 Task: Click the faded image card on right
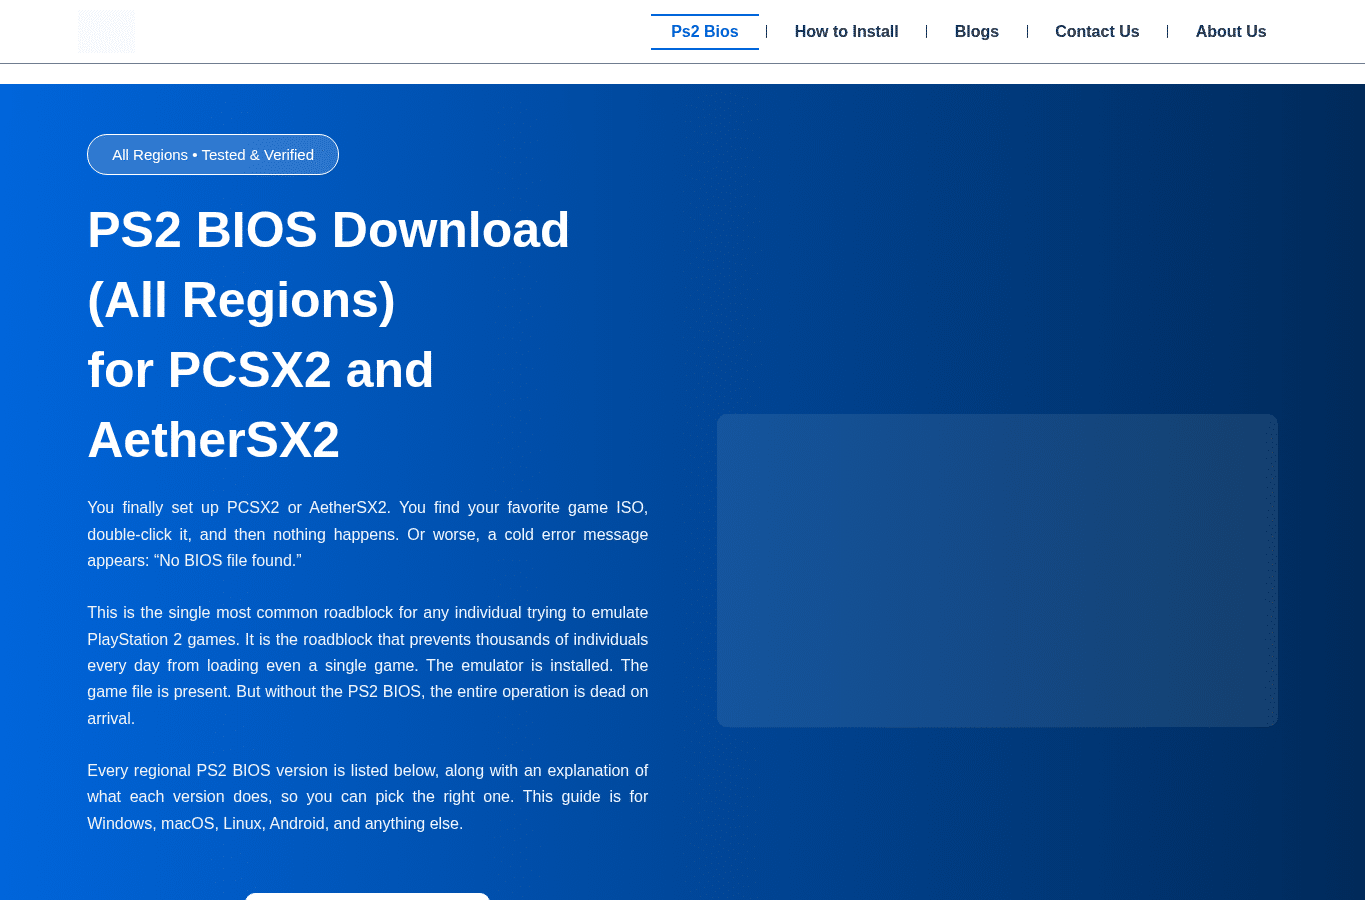coord(997,570)
